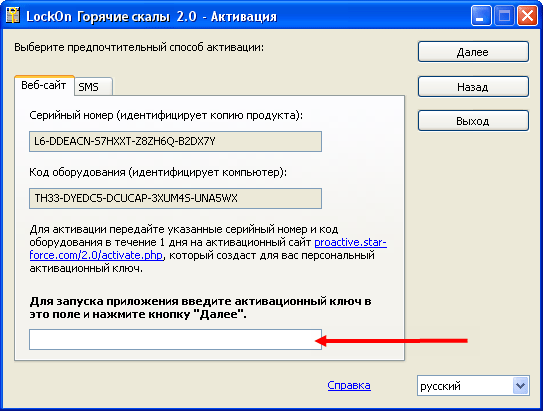This screenshot has height=411, width=543.
Task: Click the label Серийный номер text
Action: pos(166,115)
